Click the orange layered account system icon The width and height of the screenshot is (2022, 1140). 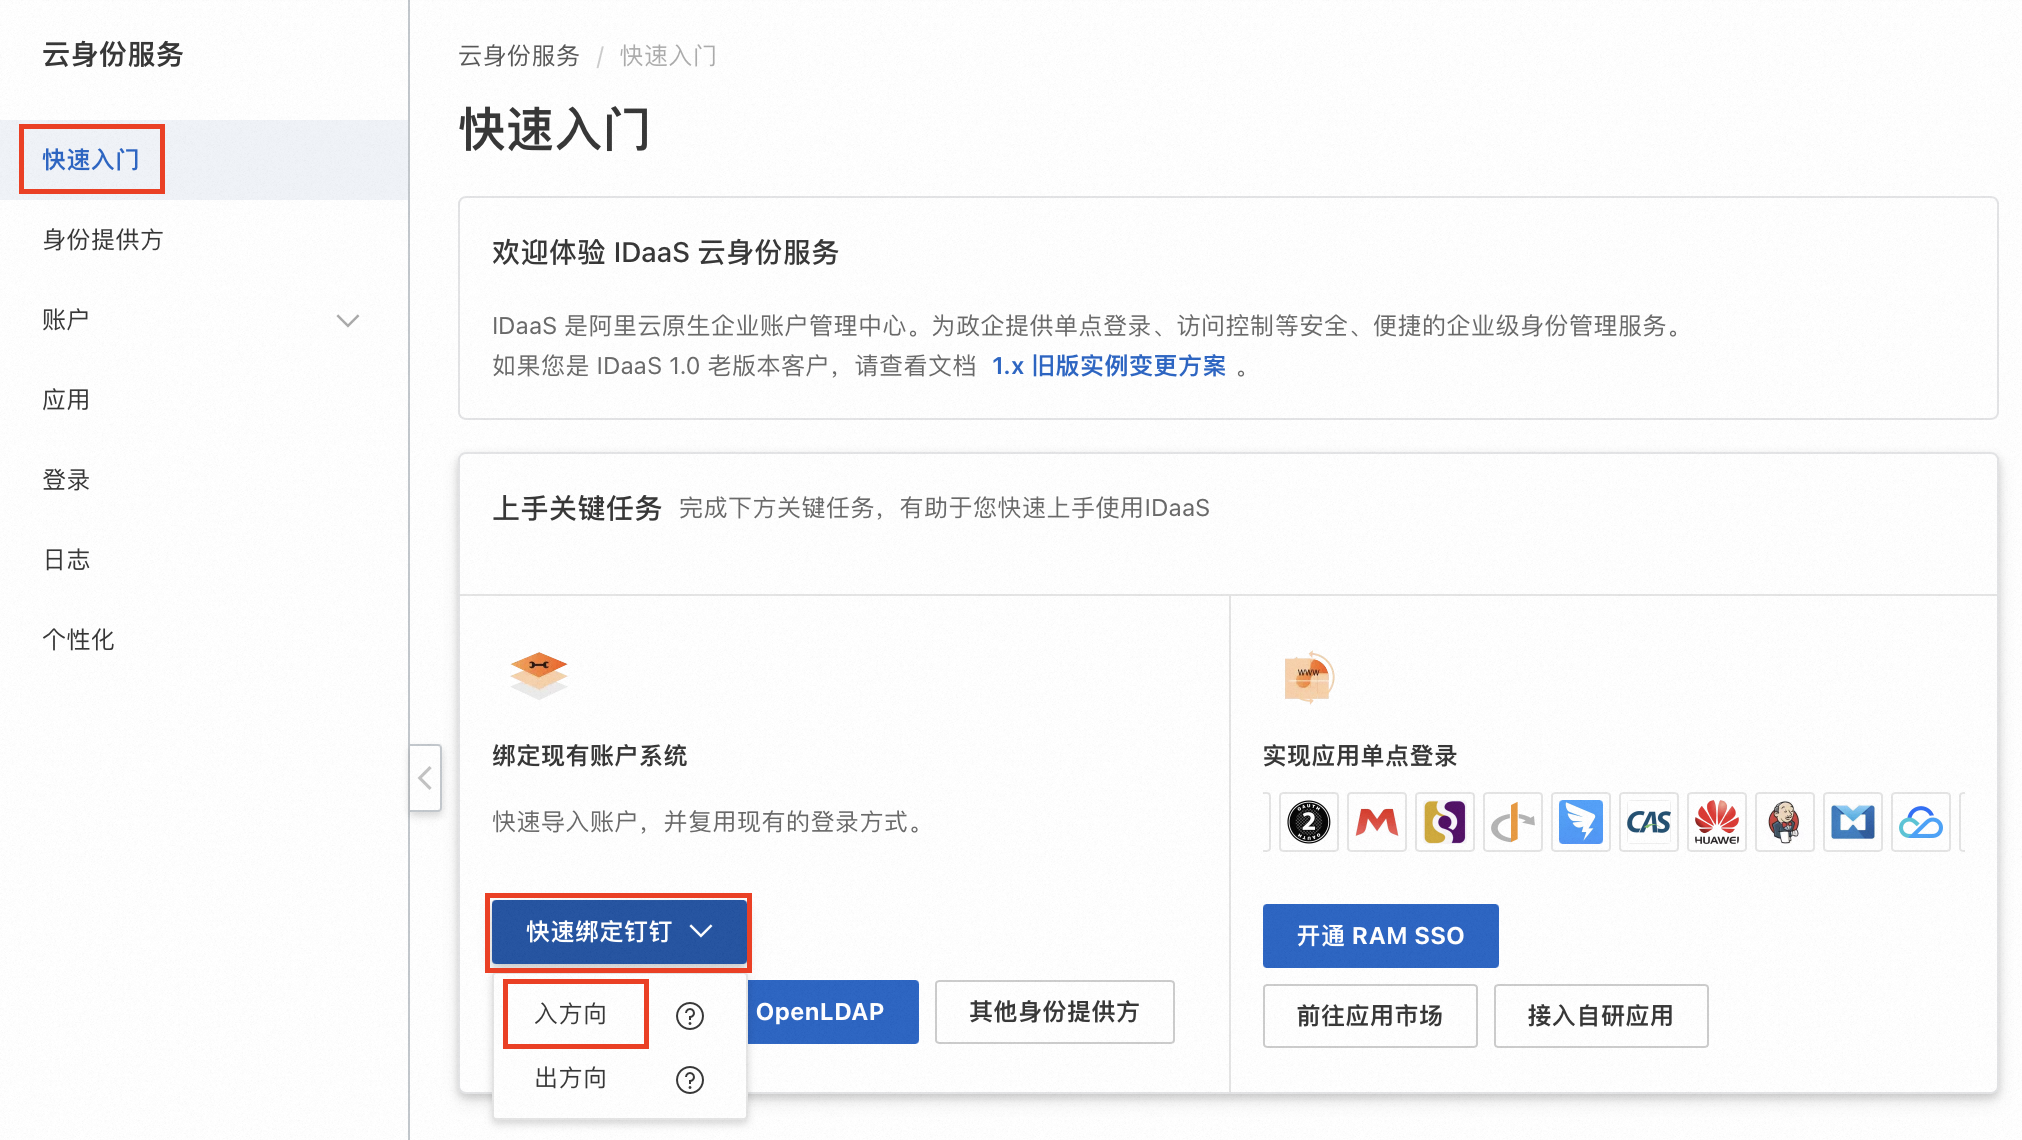(539, 675)
